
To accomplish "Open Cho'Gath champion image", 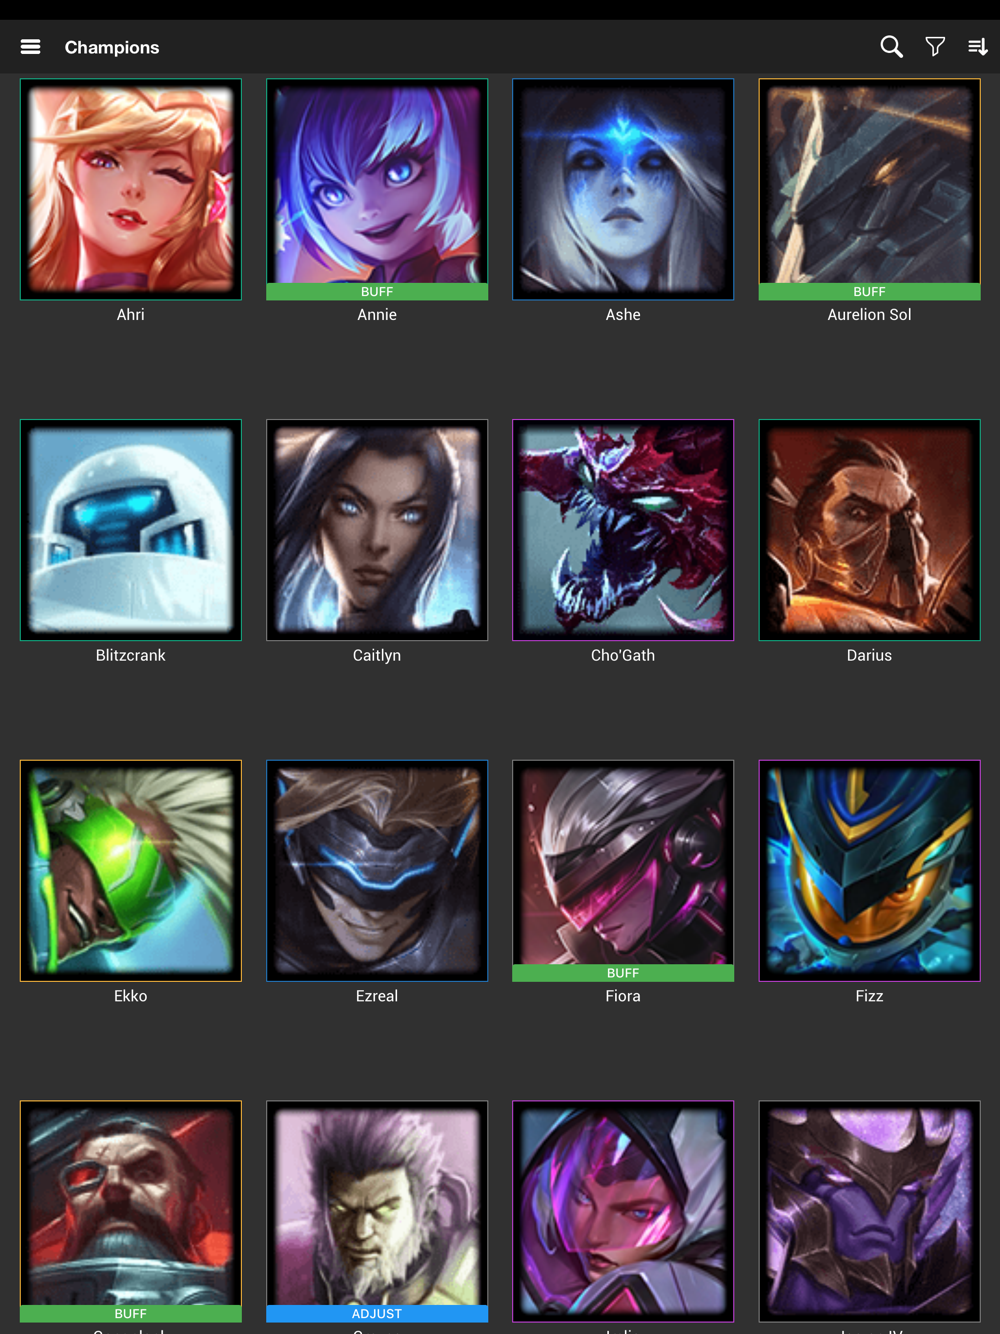I will [x=623, y=530].
